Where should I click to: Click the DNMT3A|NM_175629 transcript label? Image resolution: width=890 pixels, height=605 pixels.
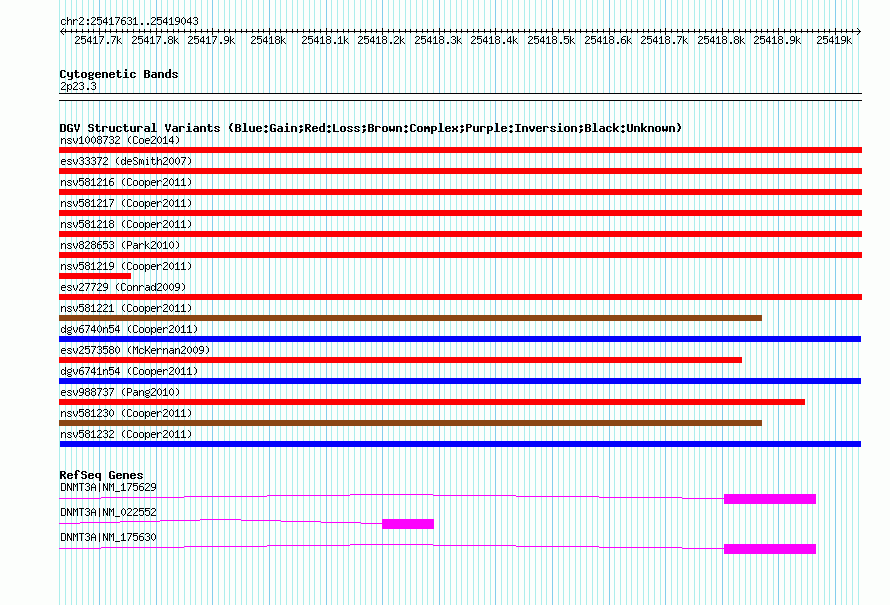pos(108,488)
